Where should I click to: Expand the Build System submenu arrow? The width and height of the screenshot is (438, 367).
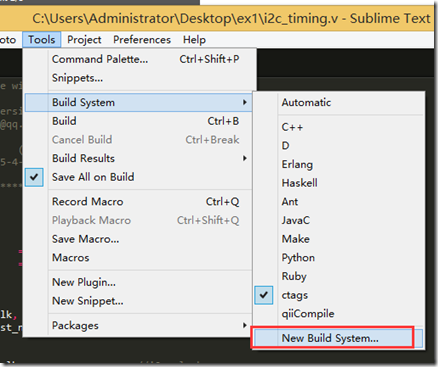click(245, 102)
